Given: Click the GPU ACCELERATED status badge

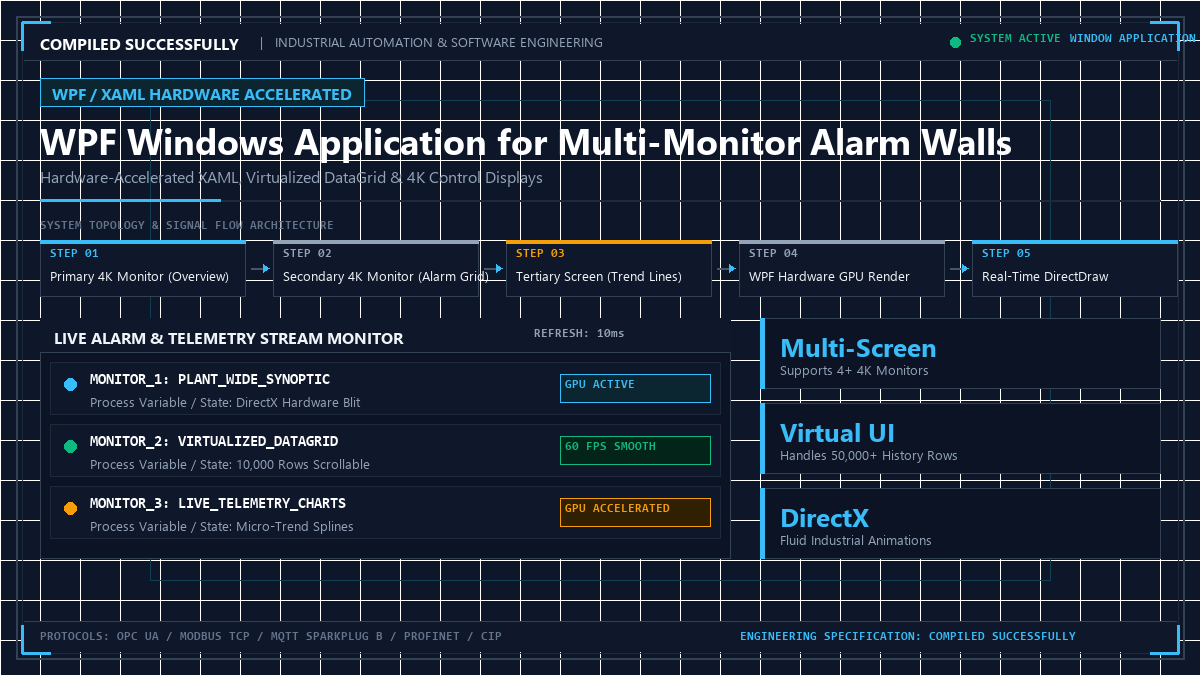Looking at the screenshot, I should 635,513.
